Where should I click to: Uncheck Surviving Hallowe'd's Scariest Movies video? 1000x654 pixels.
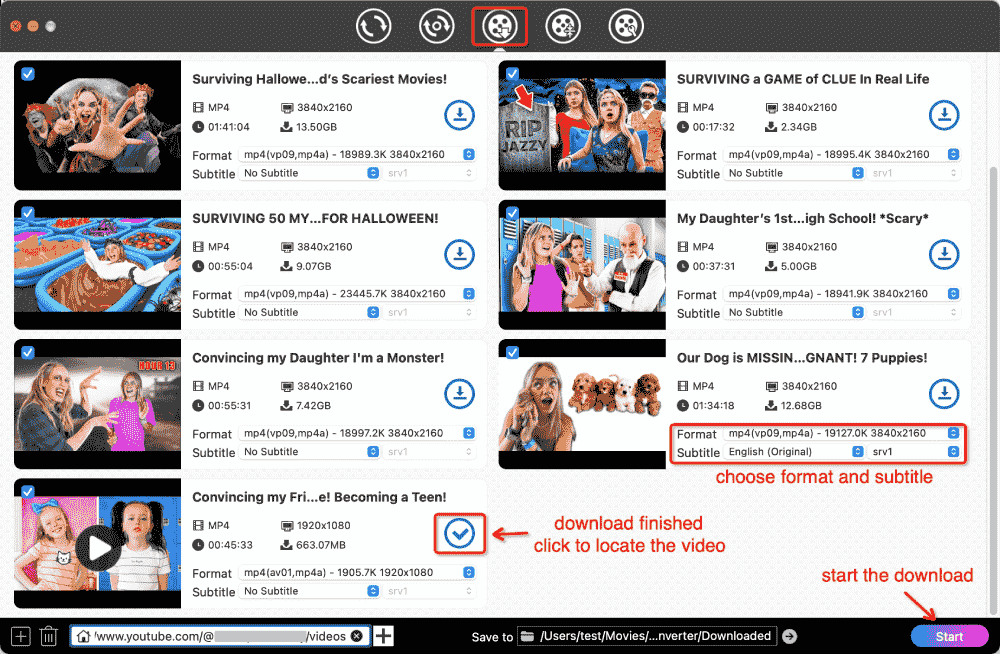point(27,72)
